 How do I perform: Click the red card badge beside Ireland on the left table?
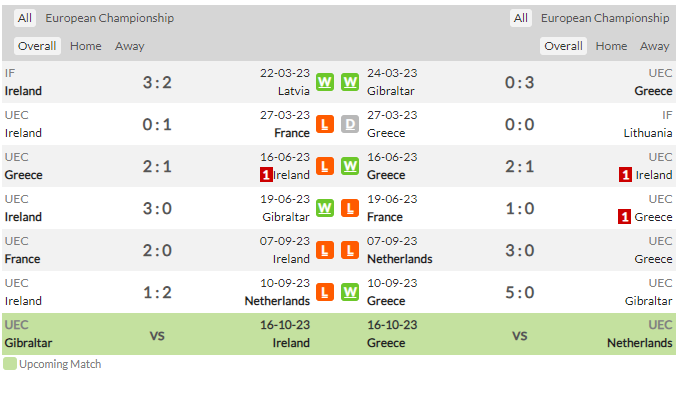[266, 175]
